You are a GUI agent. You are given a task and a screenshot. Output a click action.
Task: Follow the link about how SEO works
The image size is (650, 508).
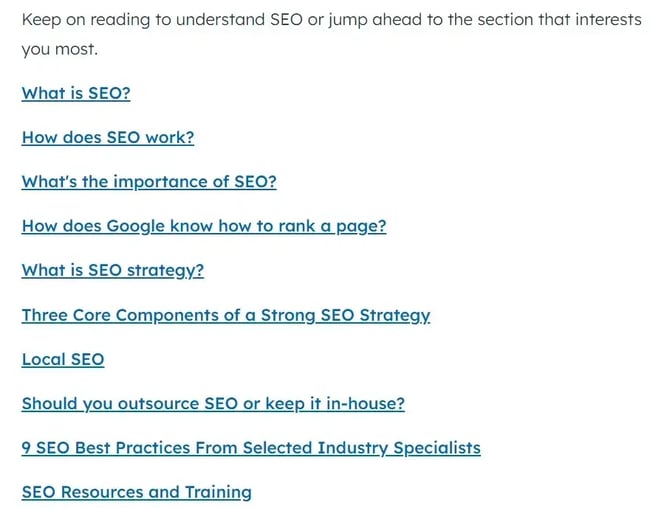(x=108, y=137)
